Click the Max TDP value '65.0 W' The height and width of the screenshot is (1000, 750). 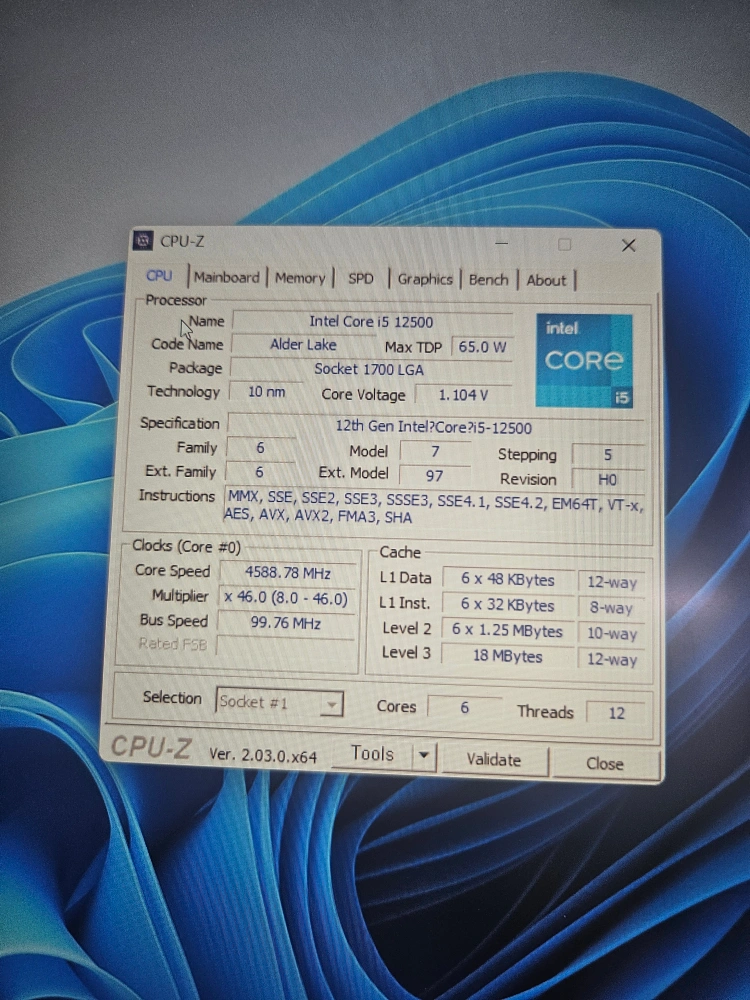(482, 347)
